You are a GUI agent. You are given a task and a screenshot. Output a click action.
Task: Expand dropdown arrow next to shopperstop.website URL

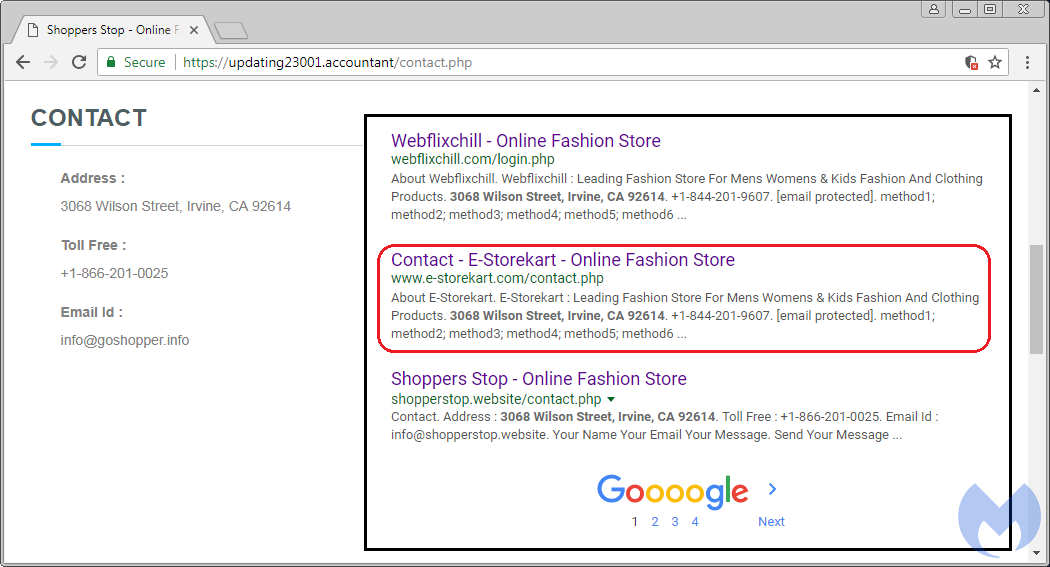pyautogui.click(x=611, y=399)
